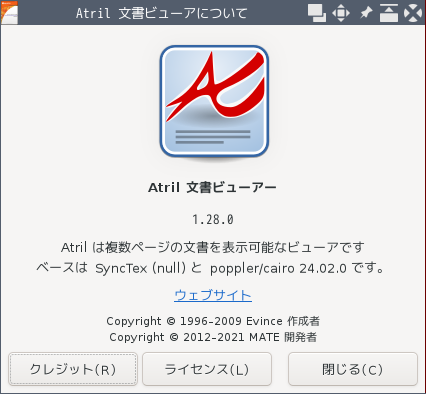Open the クレジット(R) credits button
The height and width of the screenshot is (394, 426).
pyautogui.click(x=73, y=369)
